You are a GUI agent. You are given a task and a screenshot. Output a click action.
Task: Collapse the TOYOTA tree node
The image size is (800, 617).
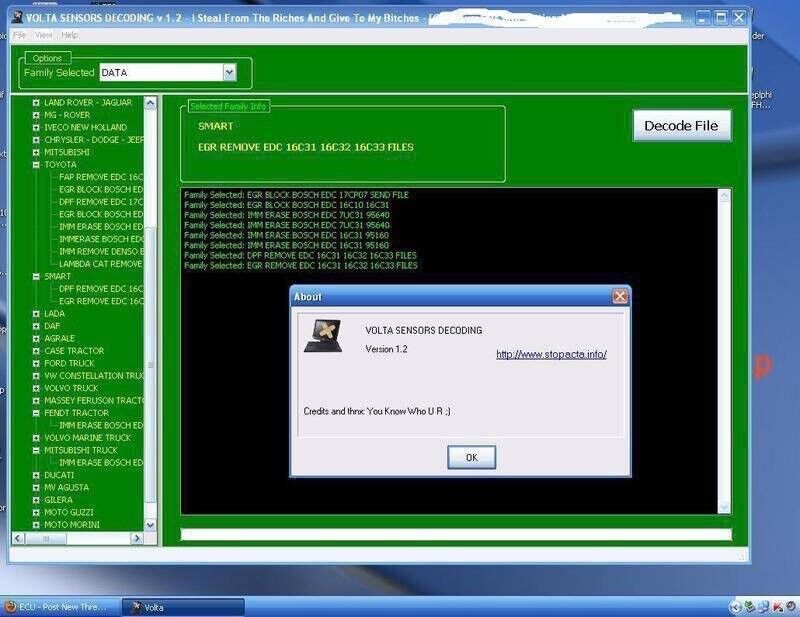(36, 165)
